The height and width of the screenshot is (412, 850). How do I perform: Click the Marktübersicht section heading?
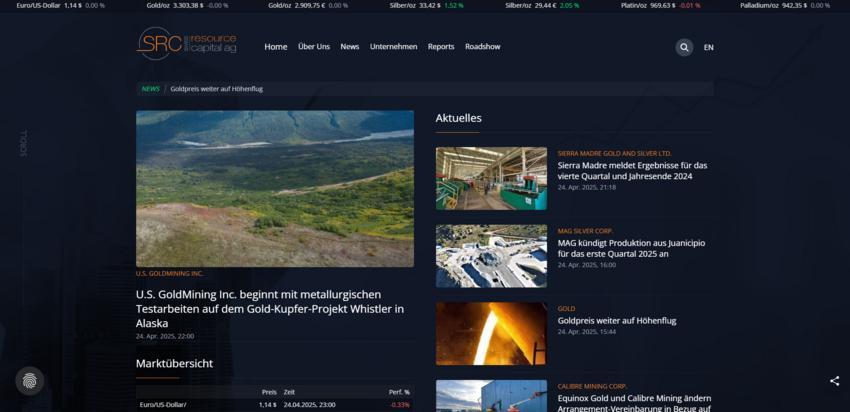click(x=174, y=363)
